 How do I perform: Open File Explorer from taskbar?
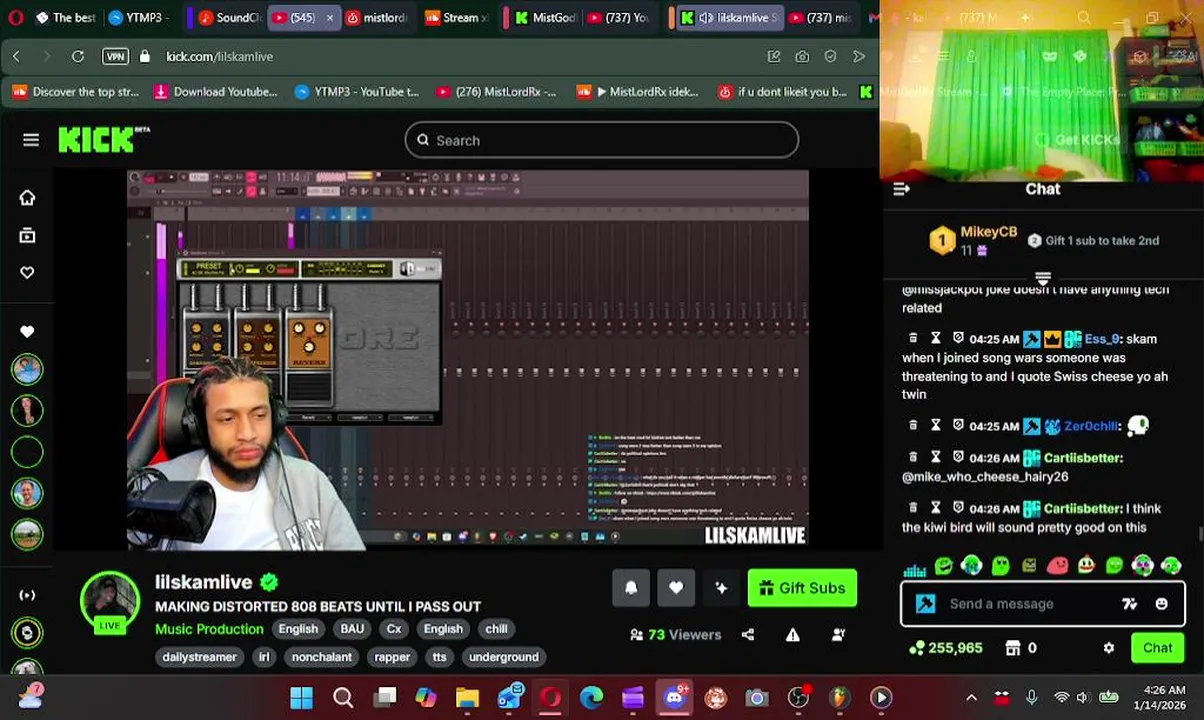coord(467,697)
